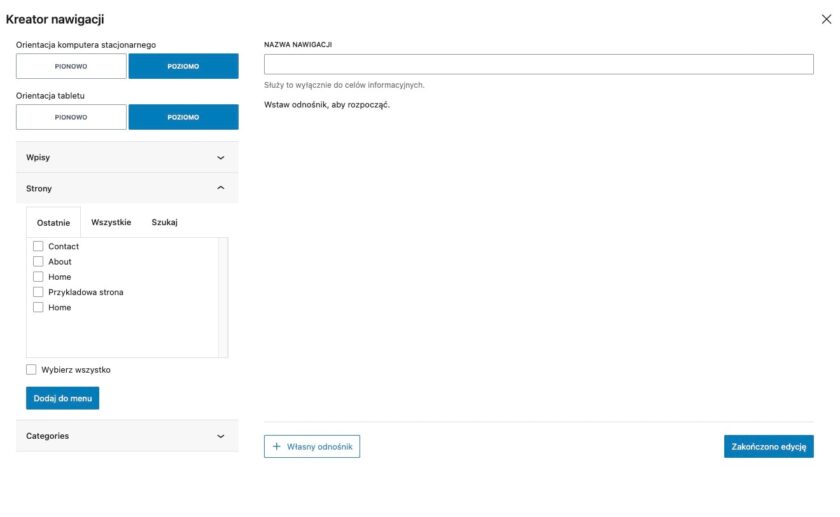Enable the Wybierz wszystko checkbox

pos(31,369)
